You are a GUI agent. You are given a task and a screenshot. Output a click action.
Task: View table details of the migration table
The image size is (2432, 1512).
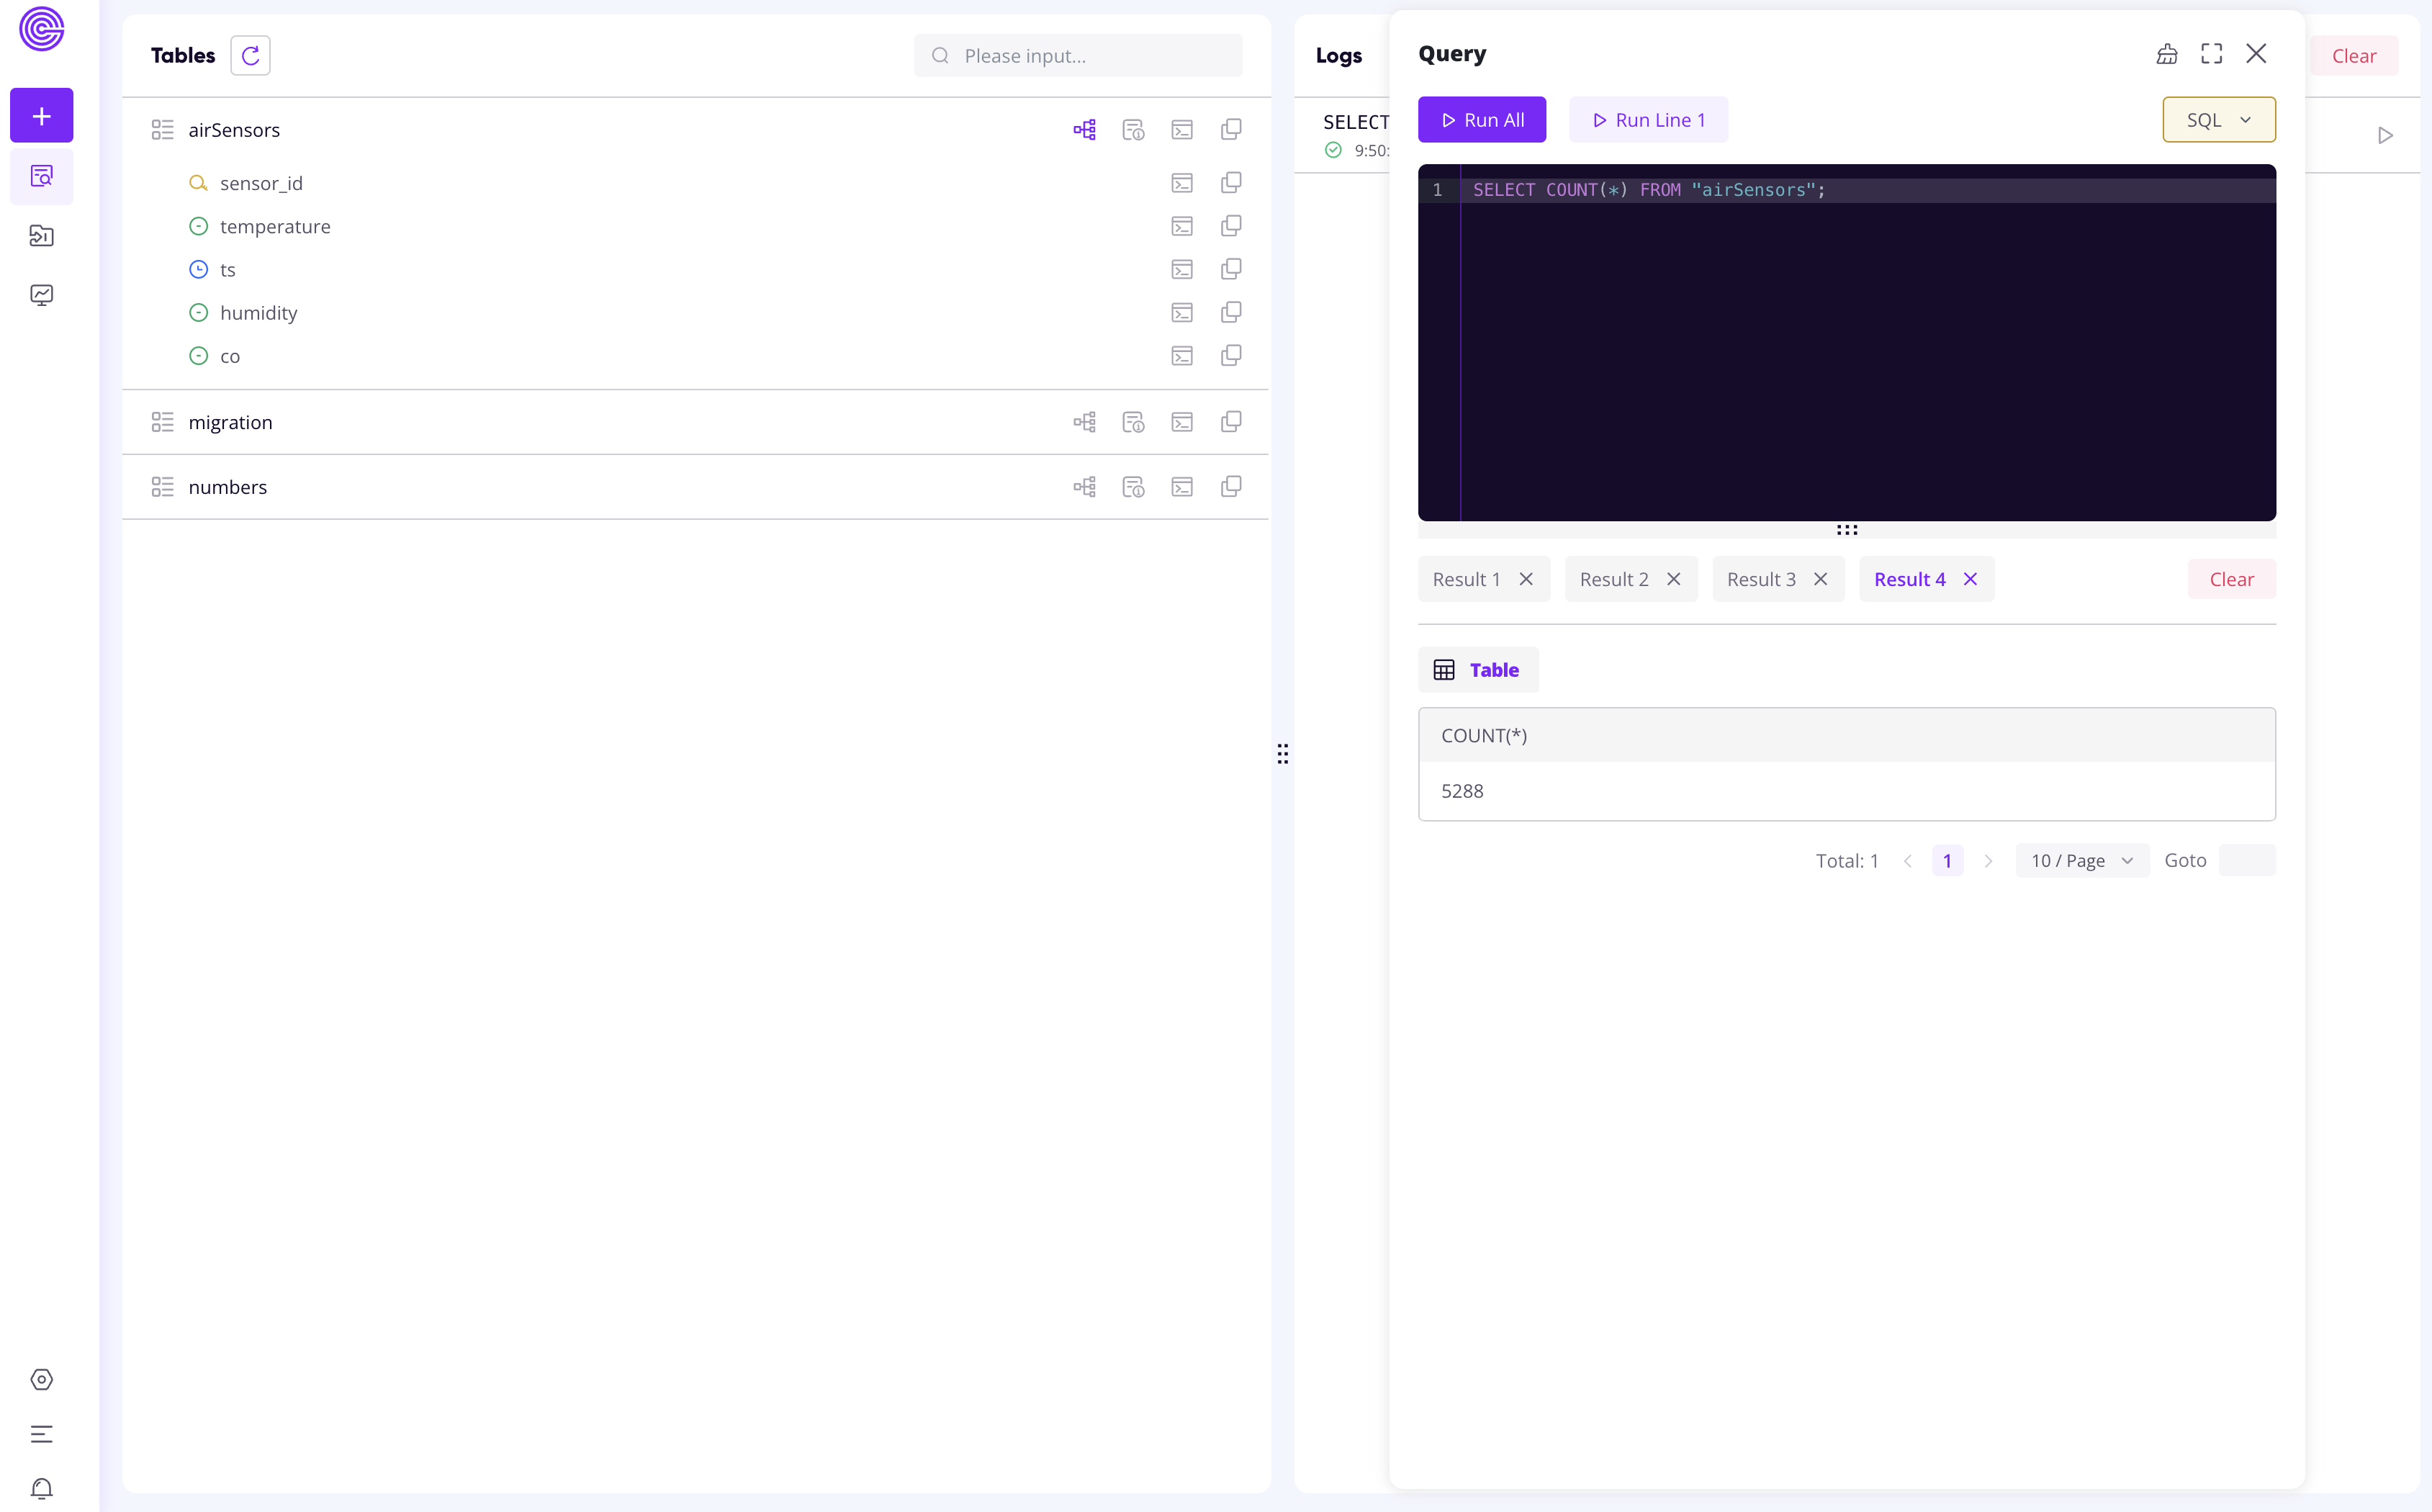tap(1134, 421)
